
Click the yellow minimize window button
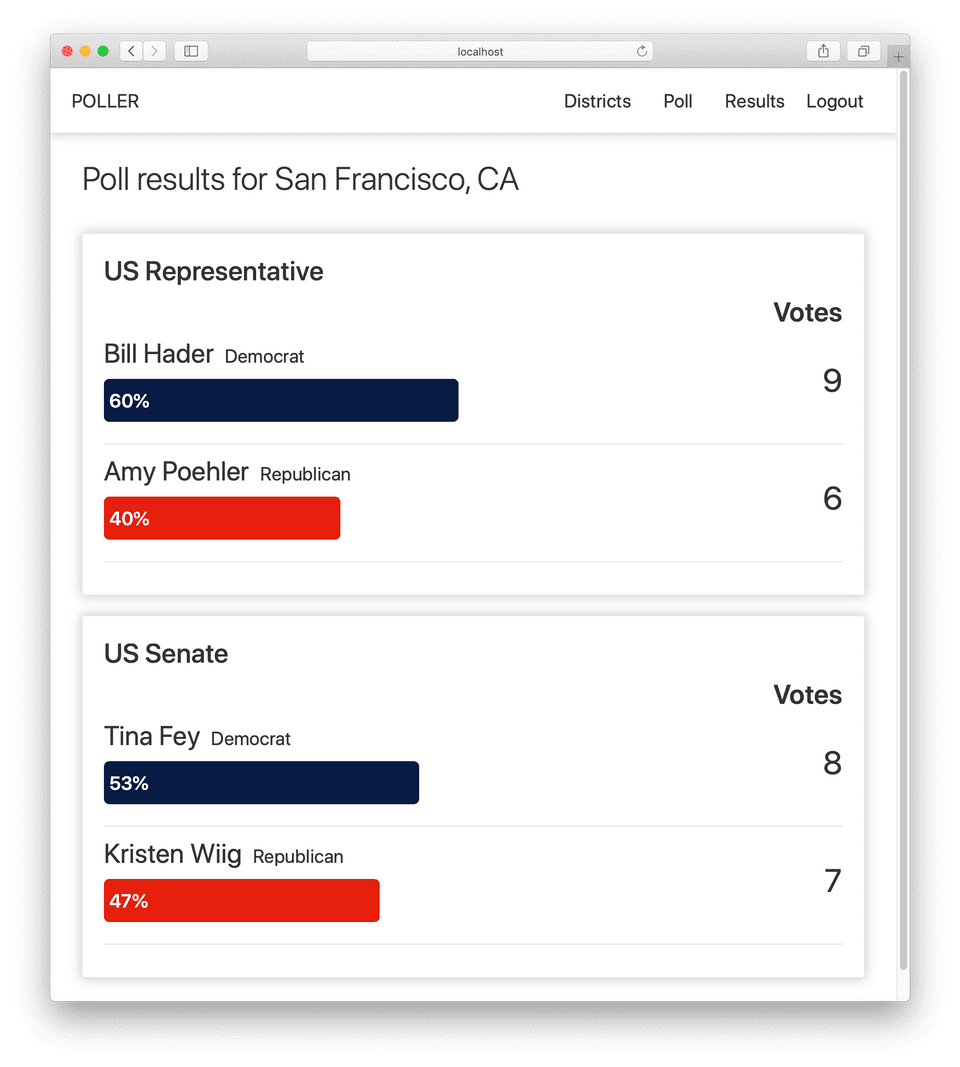[x=85, y=51]
